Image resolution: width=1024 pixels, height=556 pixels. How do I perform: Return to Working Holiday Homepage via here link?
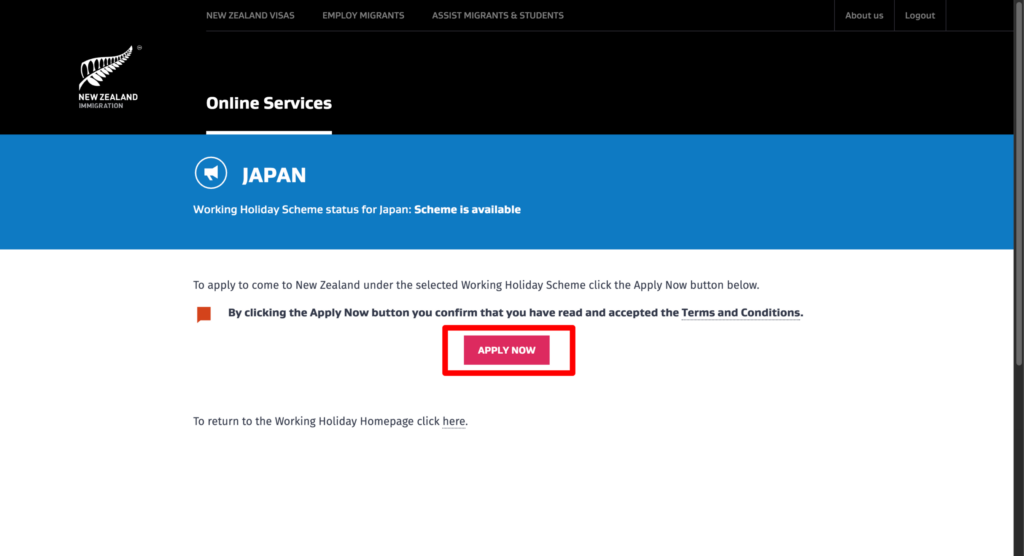coord(454,421)
